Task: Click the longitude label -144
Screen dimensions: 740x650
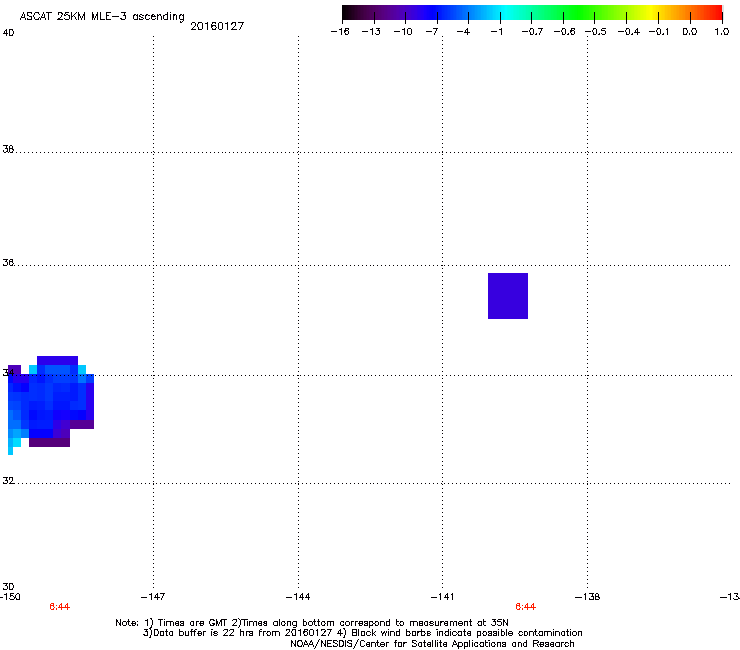Action: pyautogui.click(x=298, y=597)
